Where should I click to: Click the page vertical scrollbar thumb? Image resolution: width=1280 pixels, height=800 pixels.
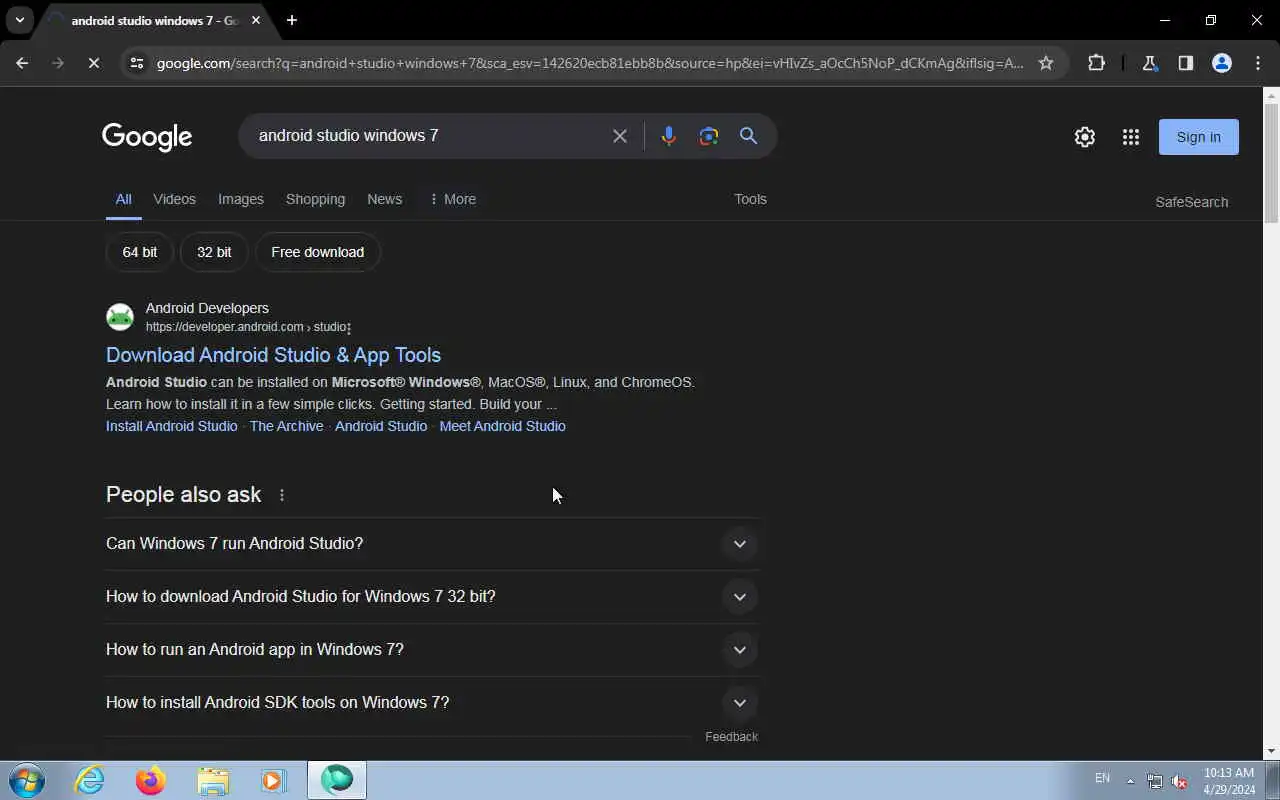(1271, 165)
